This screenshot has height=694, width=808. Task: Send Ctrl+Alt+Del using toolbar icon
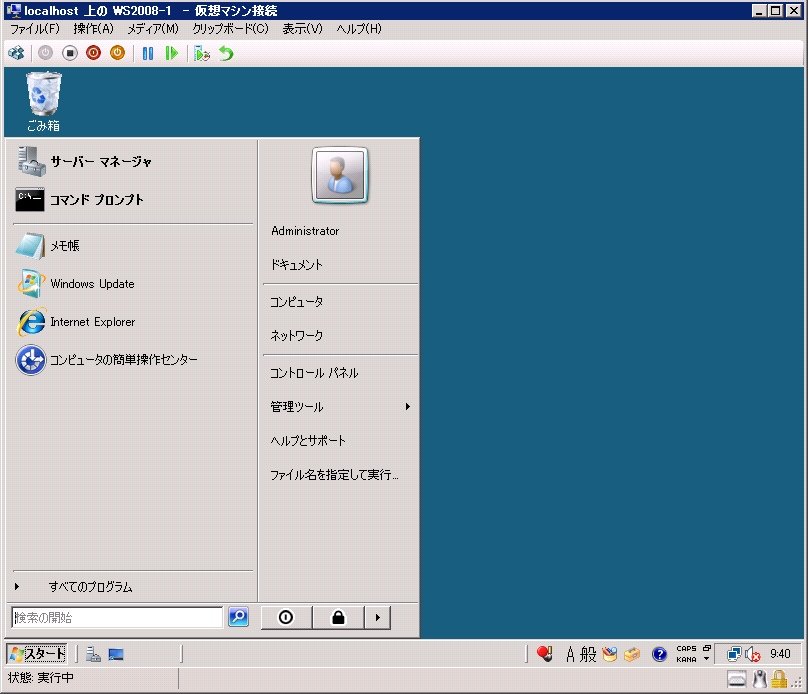pos(16,53)
